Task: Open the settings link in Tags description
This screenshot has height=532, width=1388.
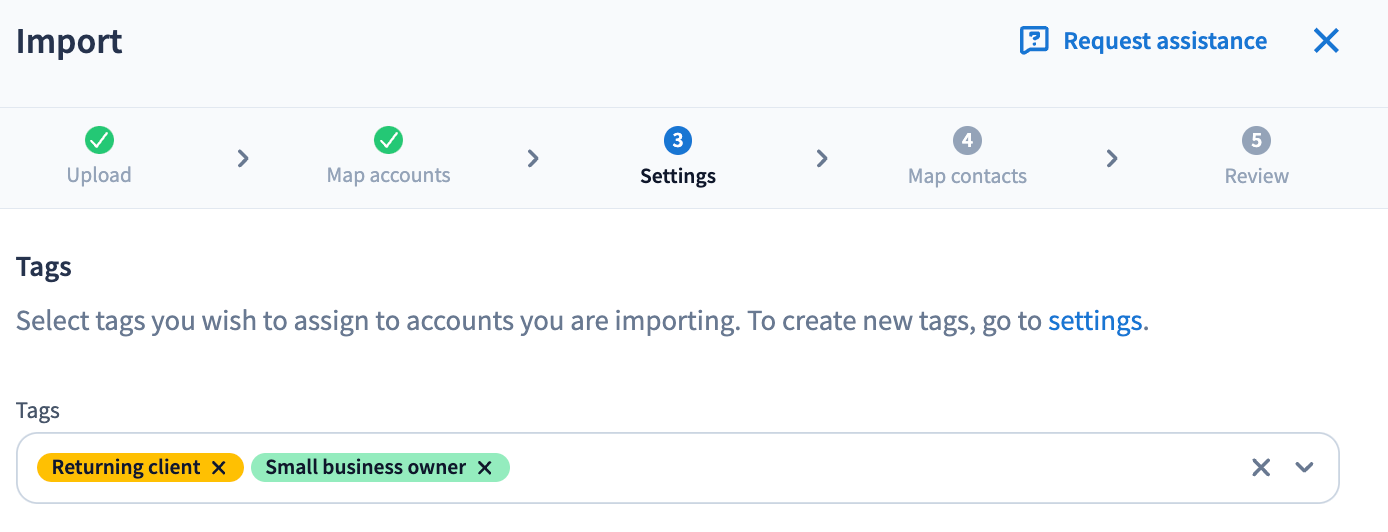Action: [x=1094, y=322]
